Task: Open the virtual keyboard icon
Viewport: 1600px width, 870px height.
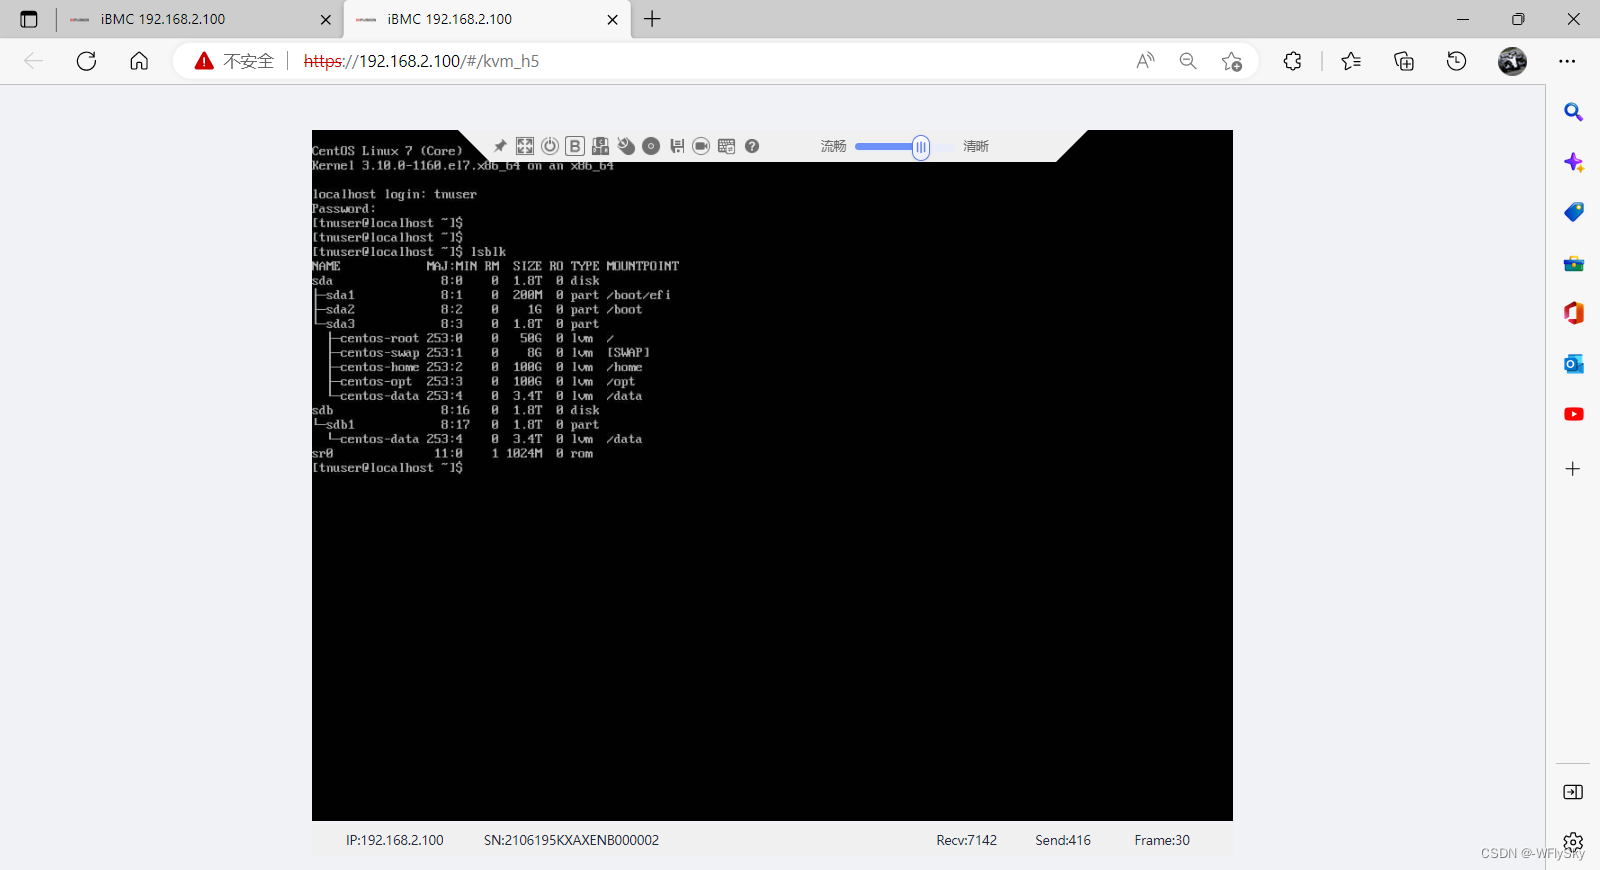Action: click(727, 146)
